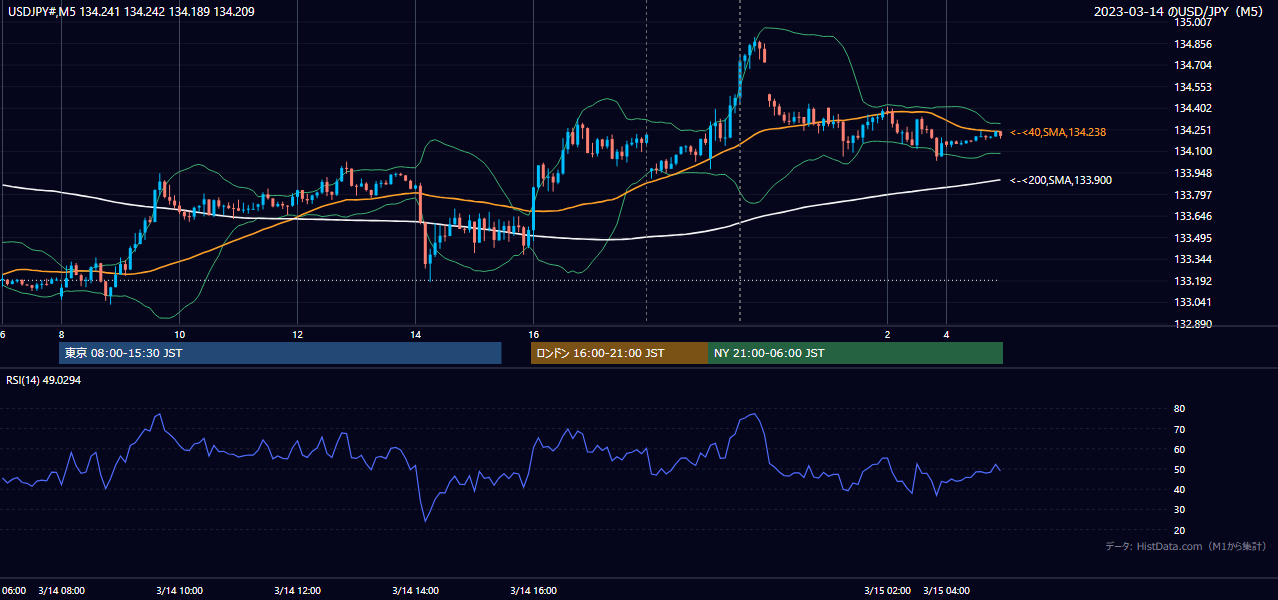Screen dimensions: 1278x600
Task: Click the 3/14 16:00 date label
Action: [x=534, y=590]
